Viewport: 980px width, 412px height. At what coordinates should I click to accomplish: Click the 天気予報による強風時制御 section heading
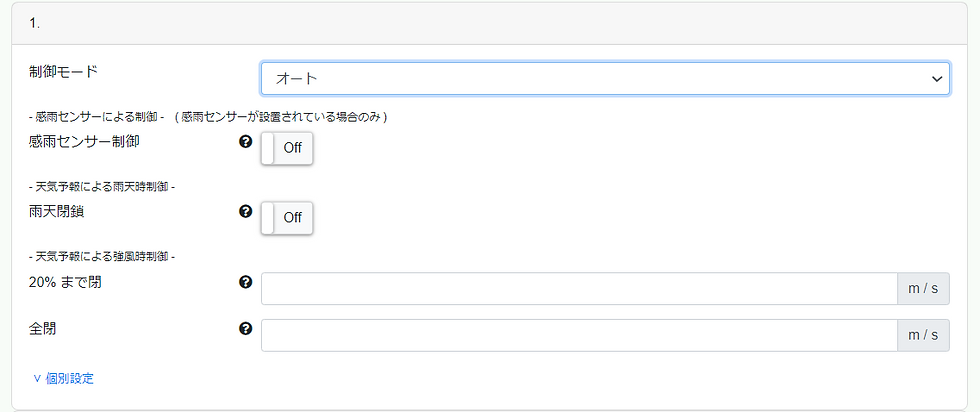pyautogui.click(x=103, y=256)
